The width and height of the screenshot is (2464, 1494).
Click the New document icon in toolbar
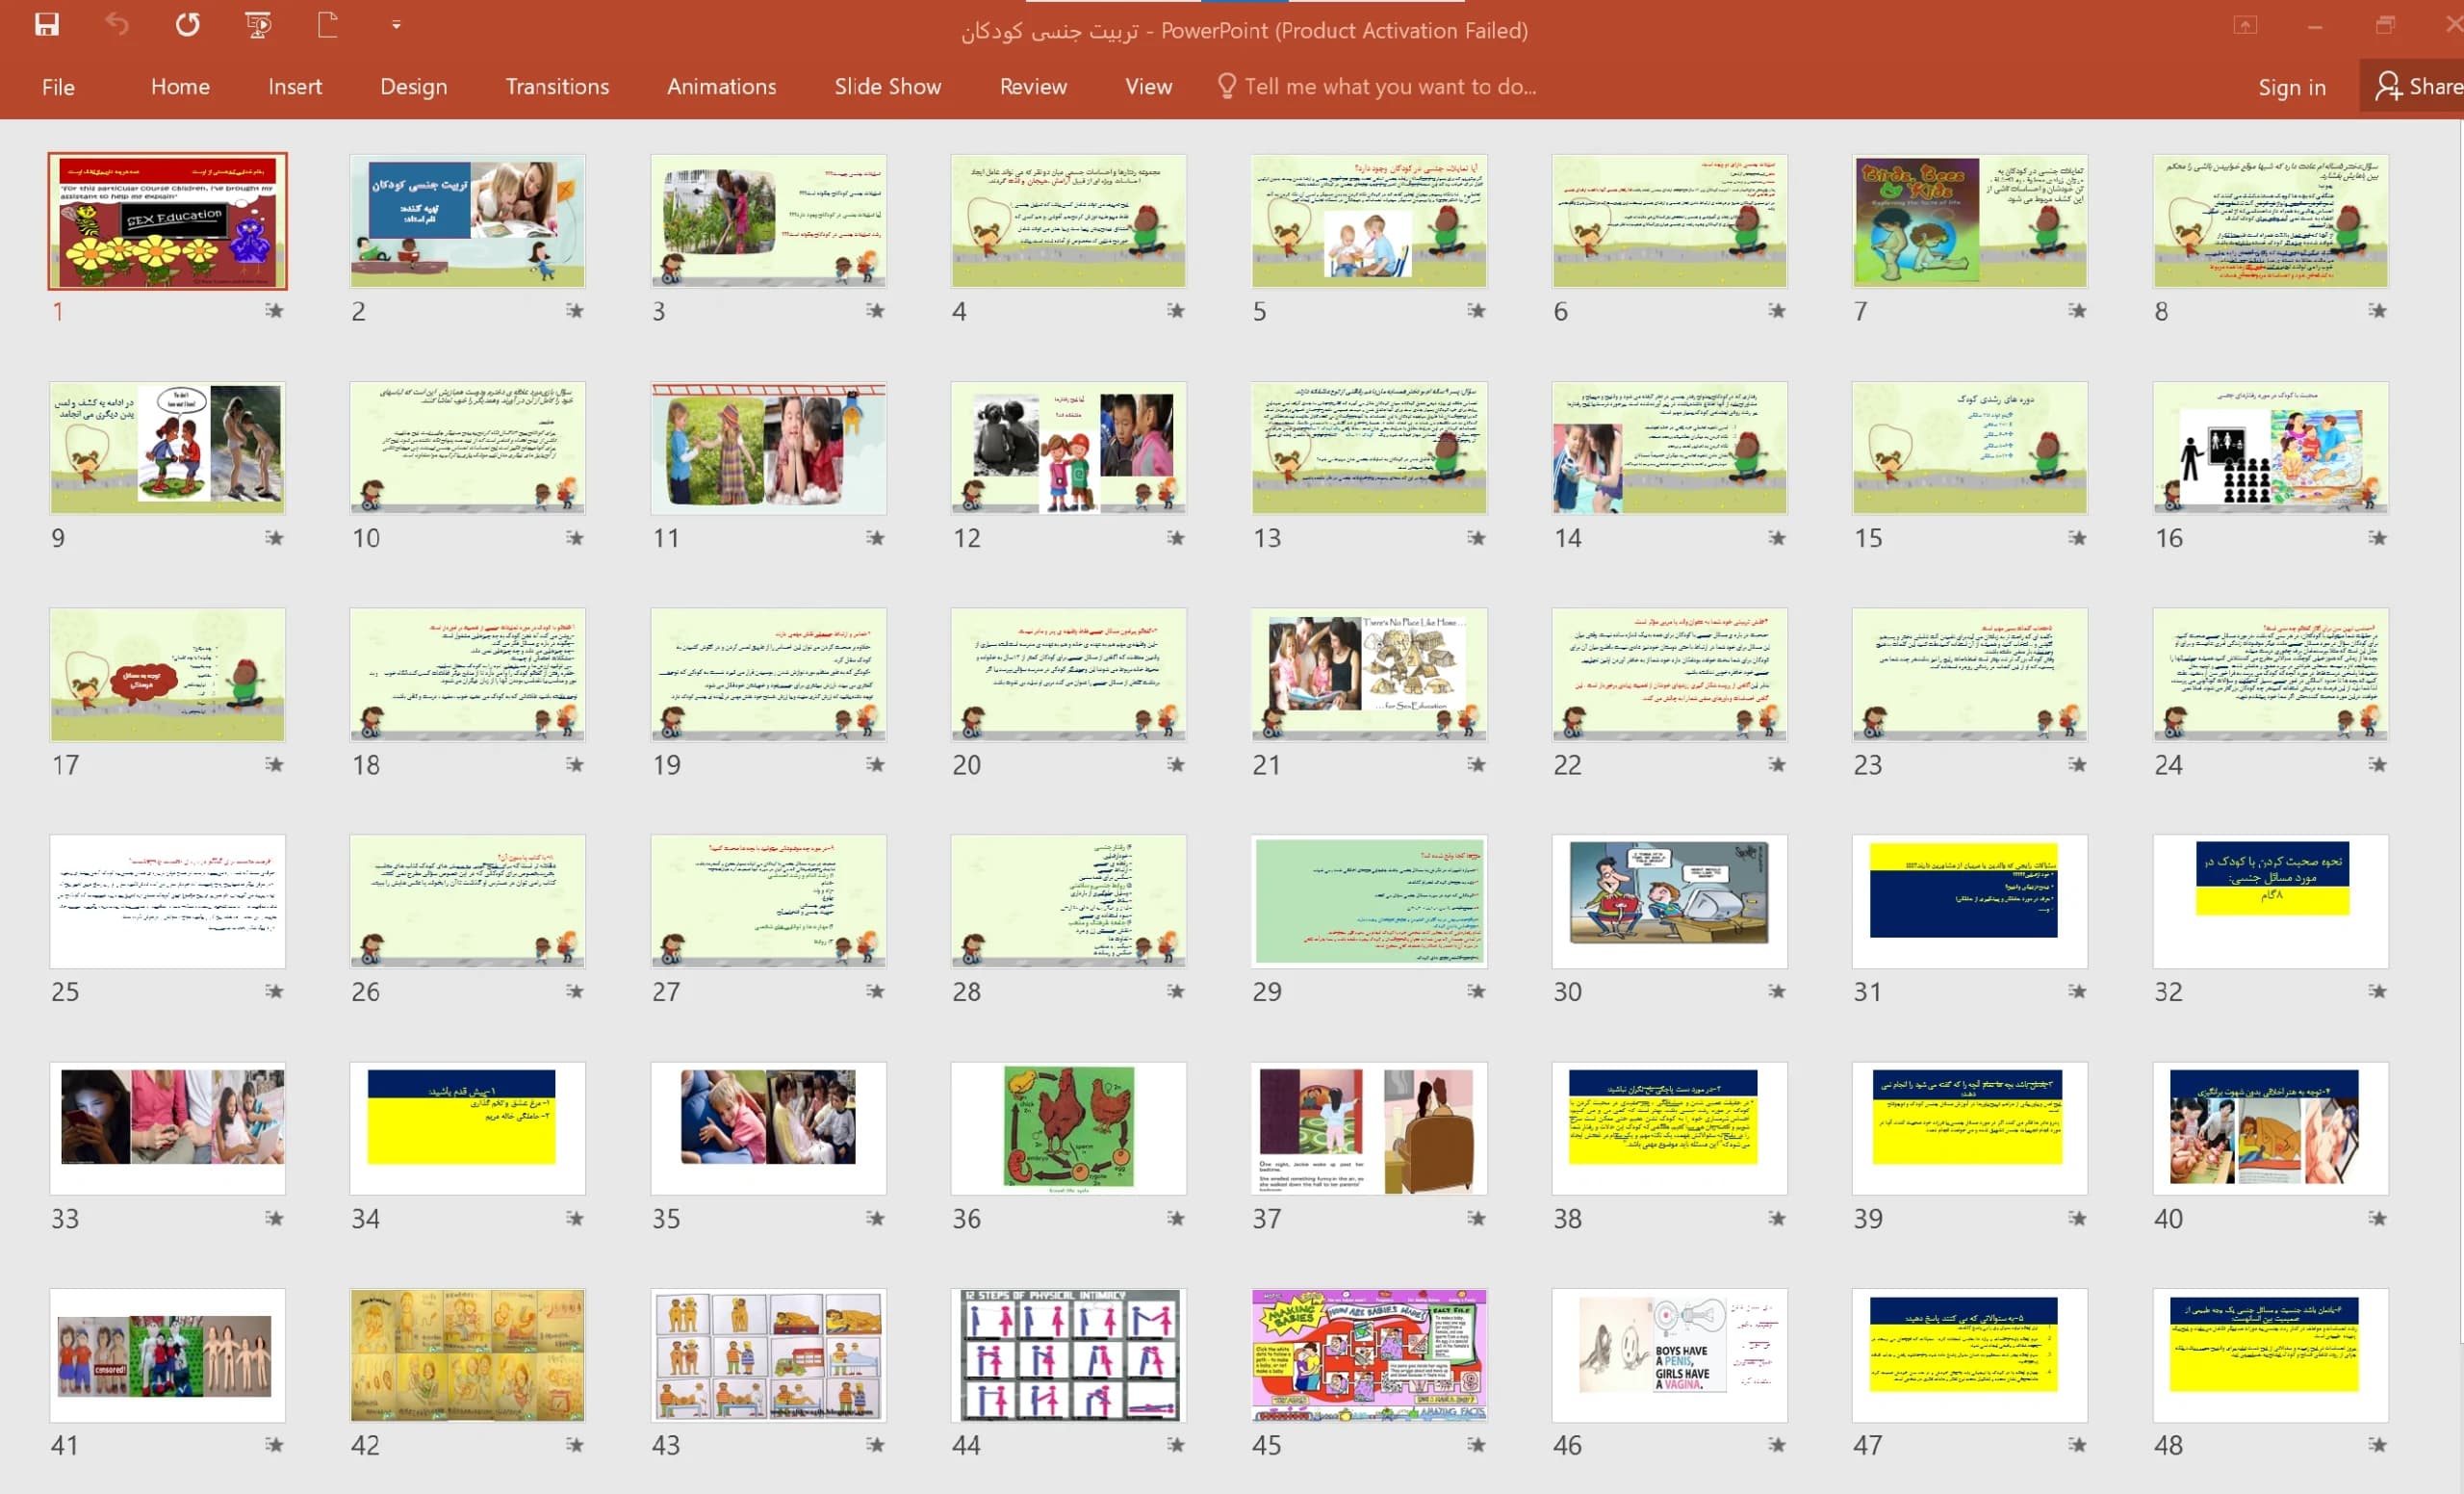point(327,25)
